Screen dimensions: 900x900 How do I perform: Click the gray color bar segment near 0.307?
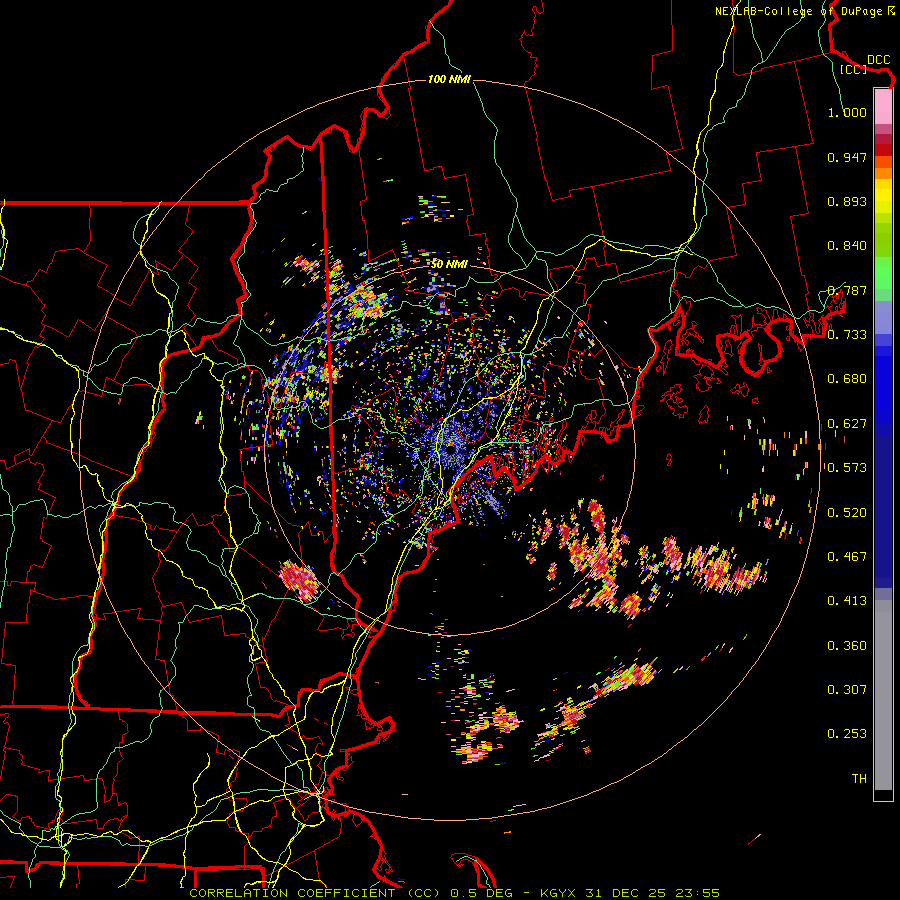click(x=883, y=695)
